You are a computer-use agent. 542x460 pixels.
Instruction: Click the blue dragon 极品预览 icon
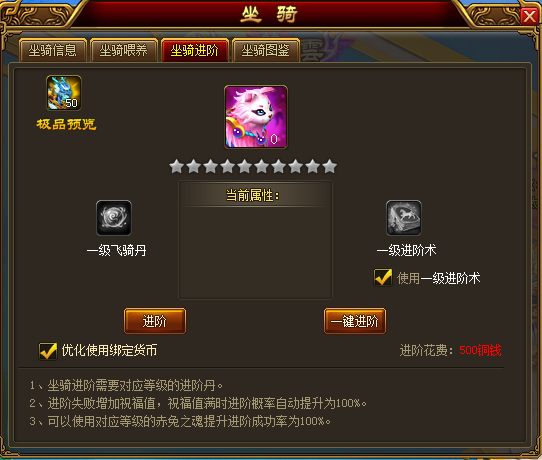click(64, 93)
